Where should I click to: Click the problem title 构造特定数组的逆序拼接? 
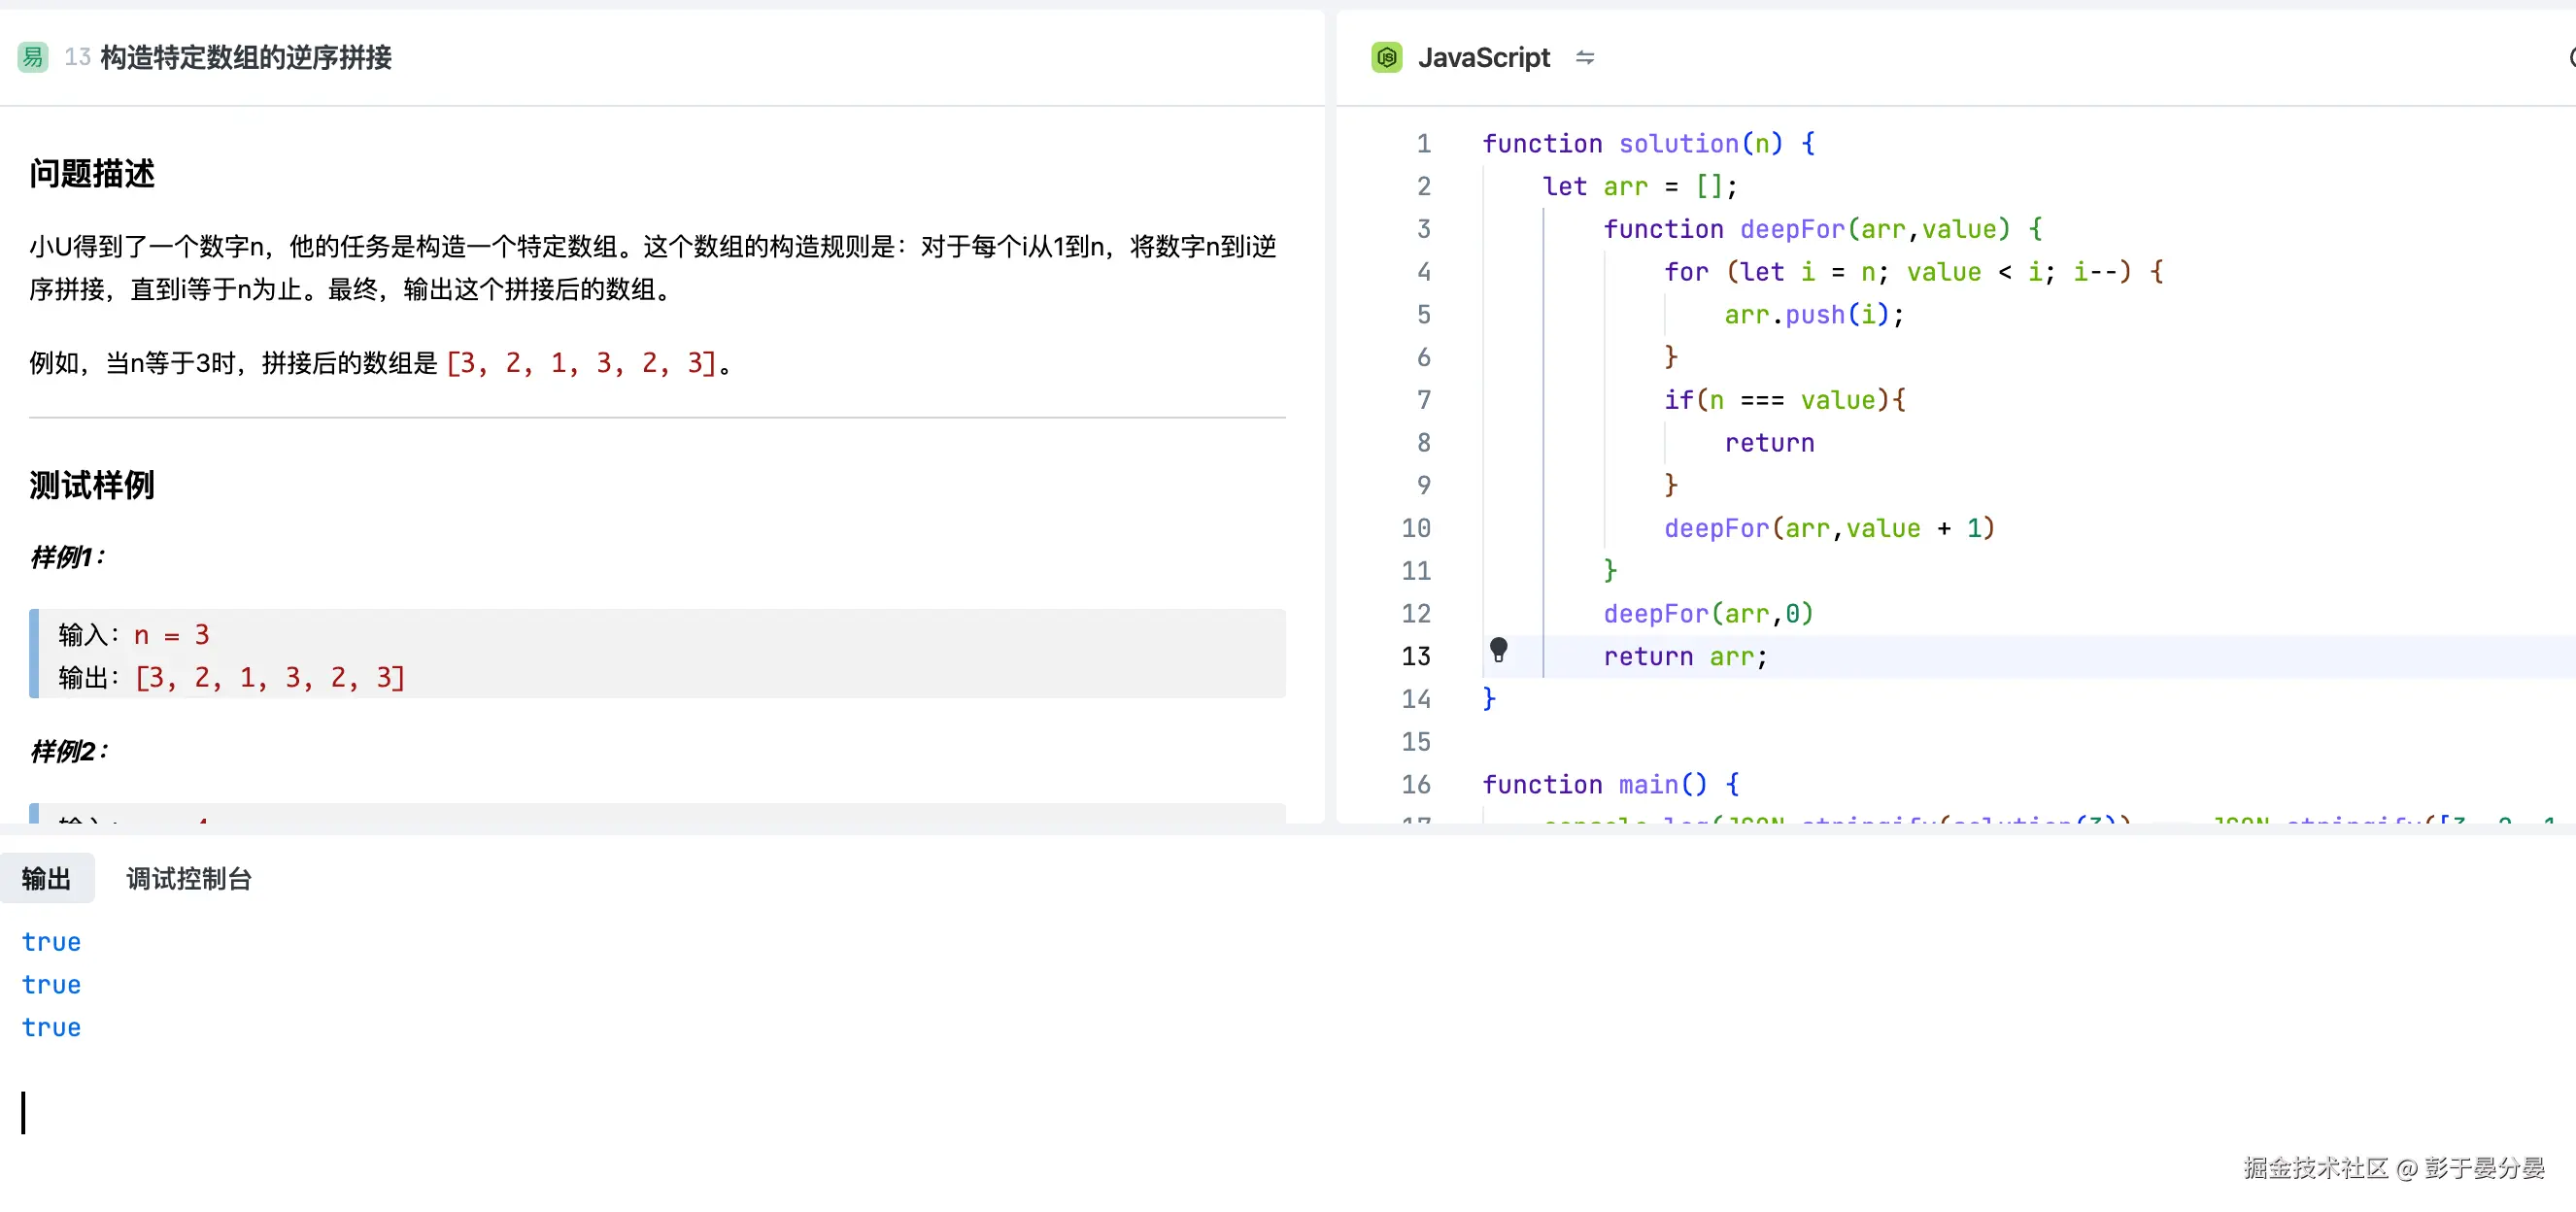[x=246, y=58]
